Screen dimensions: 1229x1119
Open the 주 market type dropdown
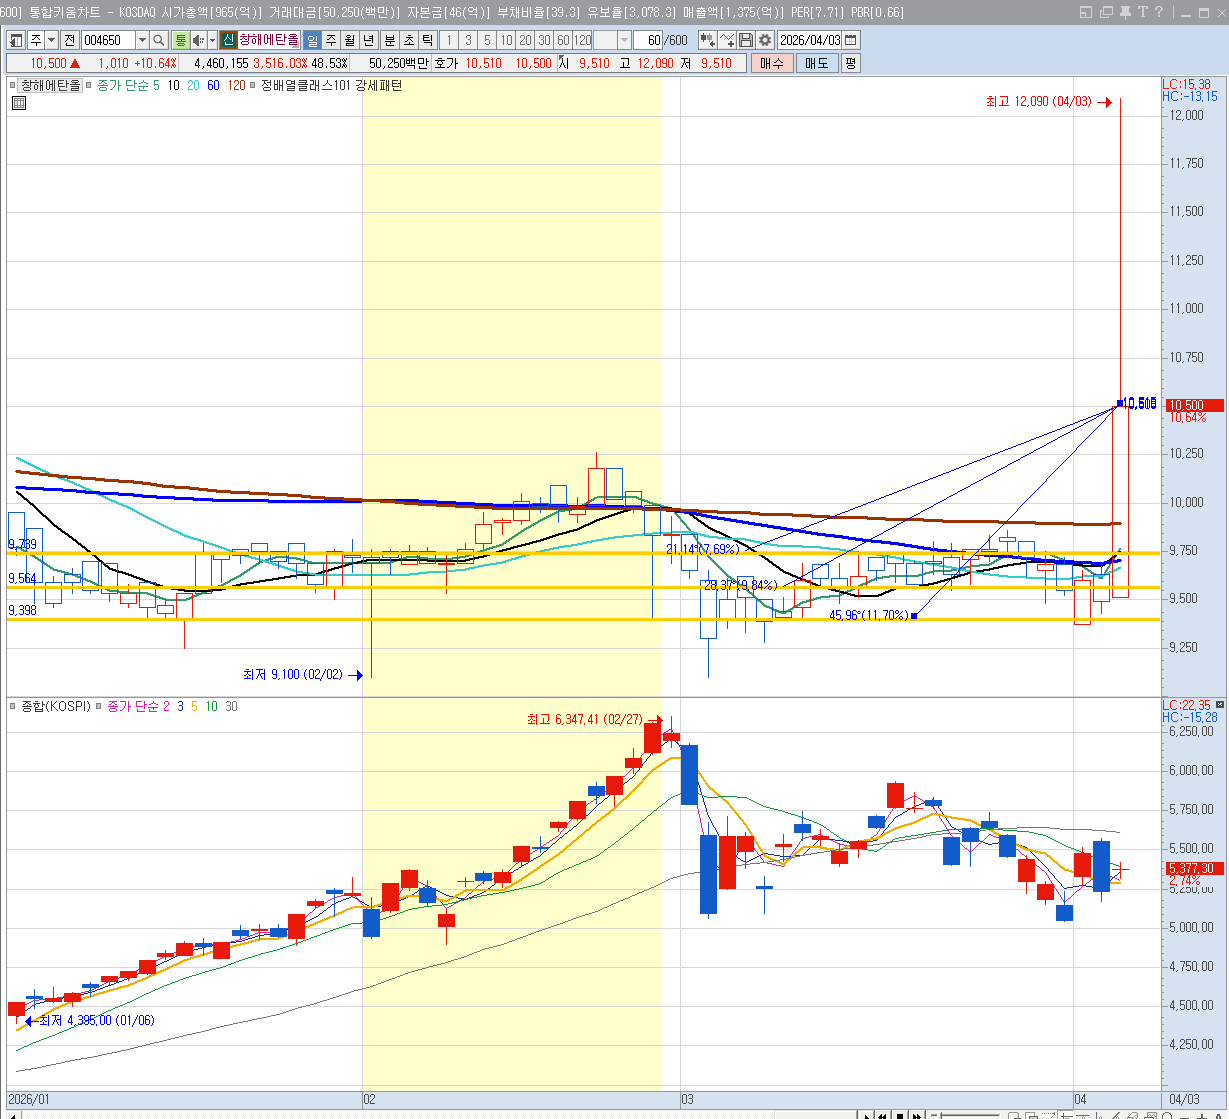(51, 40)
